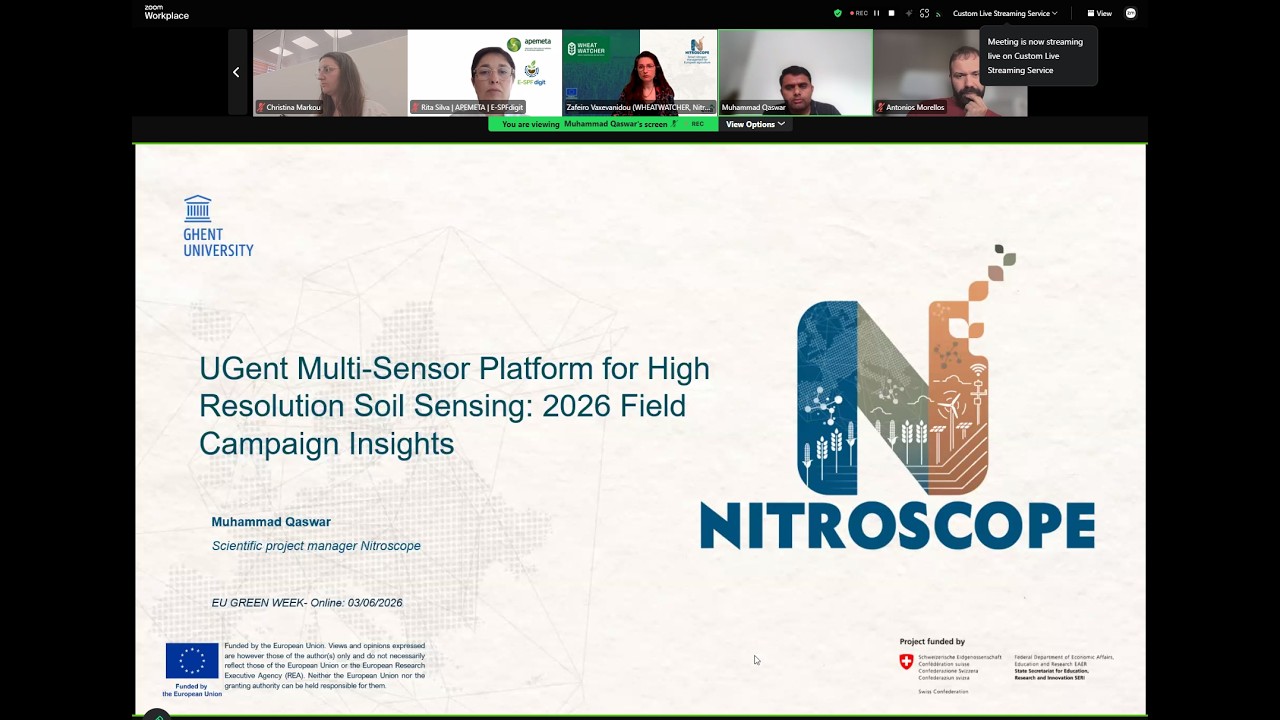
Task: Click the Nitroscope logo on the slide
Action: (x=897, y=398)
